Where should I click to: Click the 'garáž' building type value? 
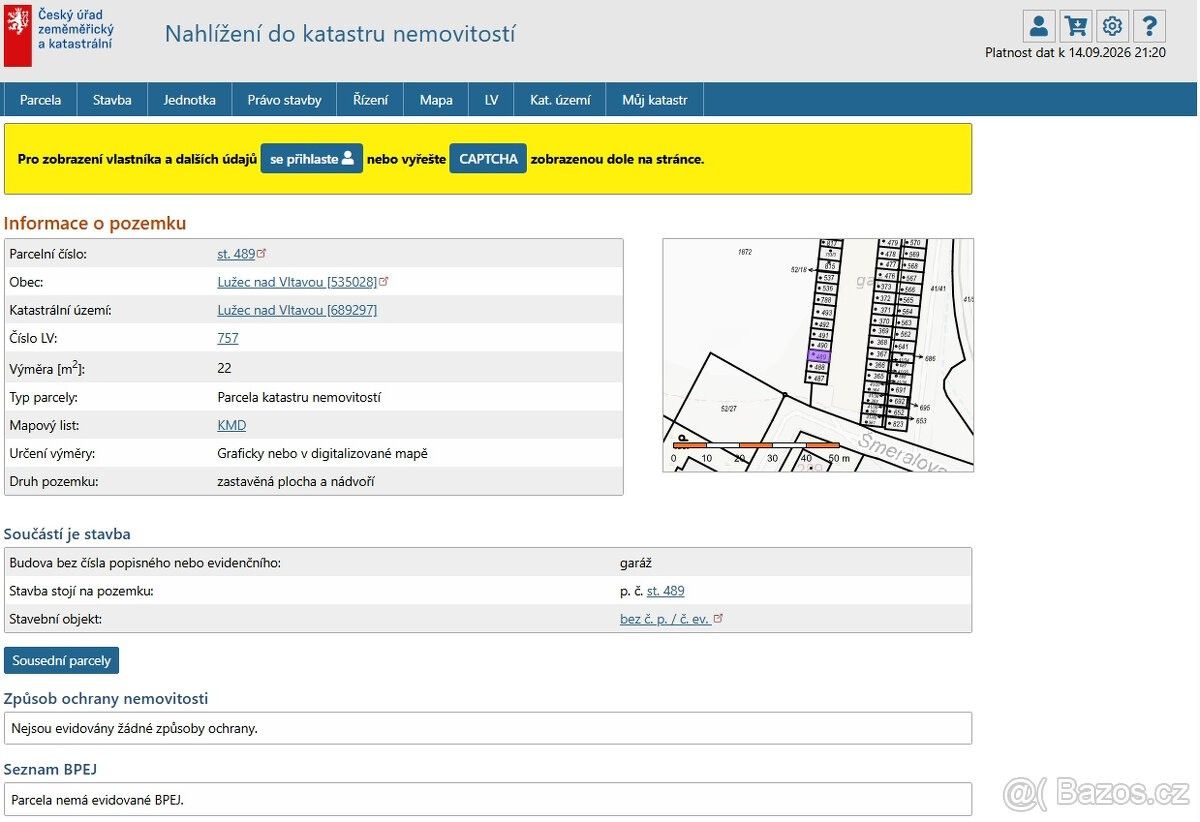pyautogui.click(x=637, y=563)
